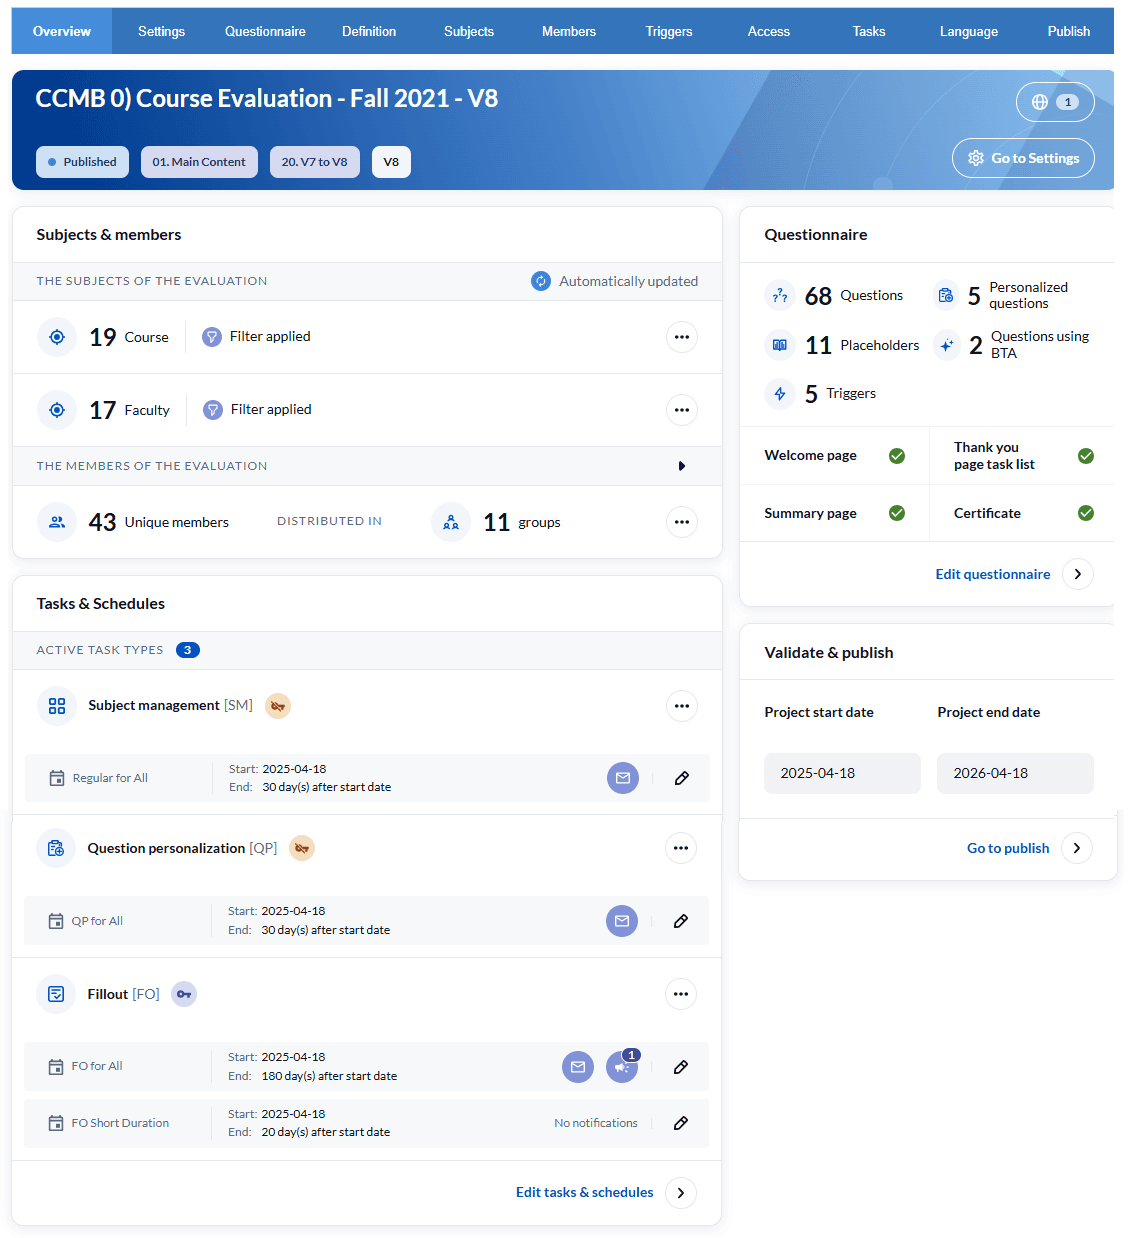Expand the members of the evaluation section
Image resolution: width=1129 pixels, height=1238 pixels.
click(x=682, y=466)
